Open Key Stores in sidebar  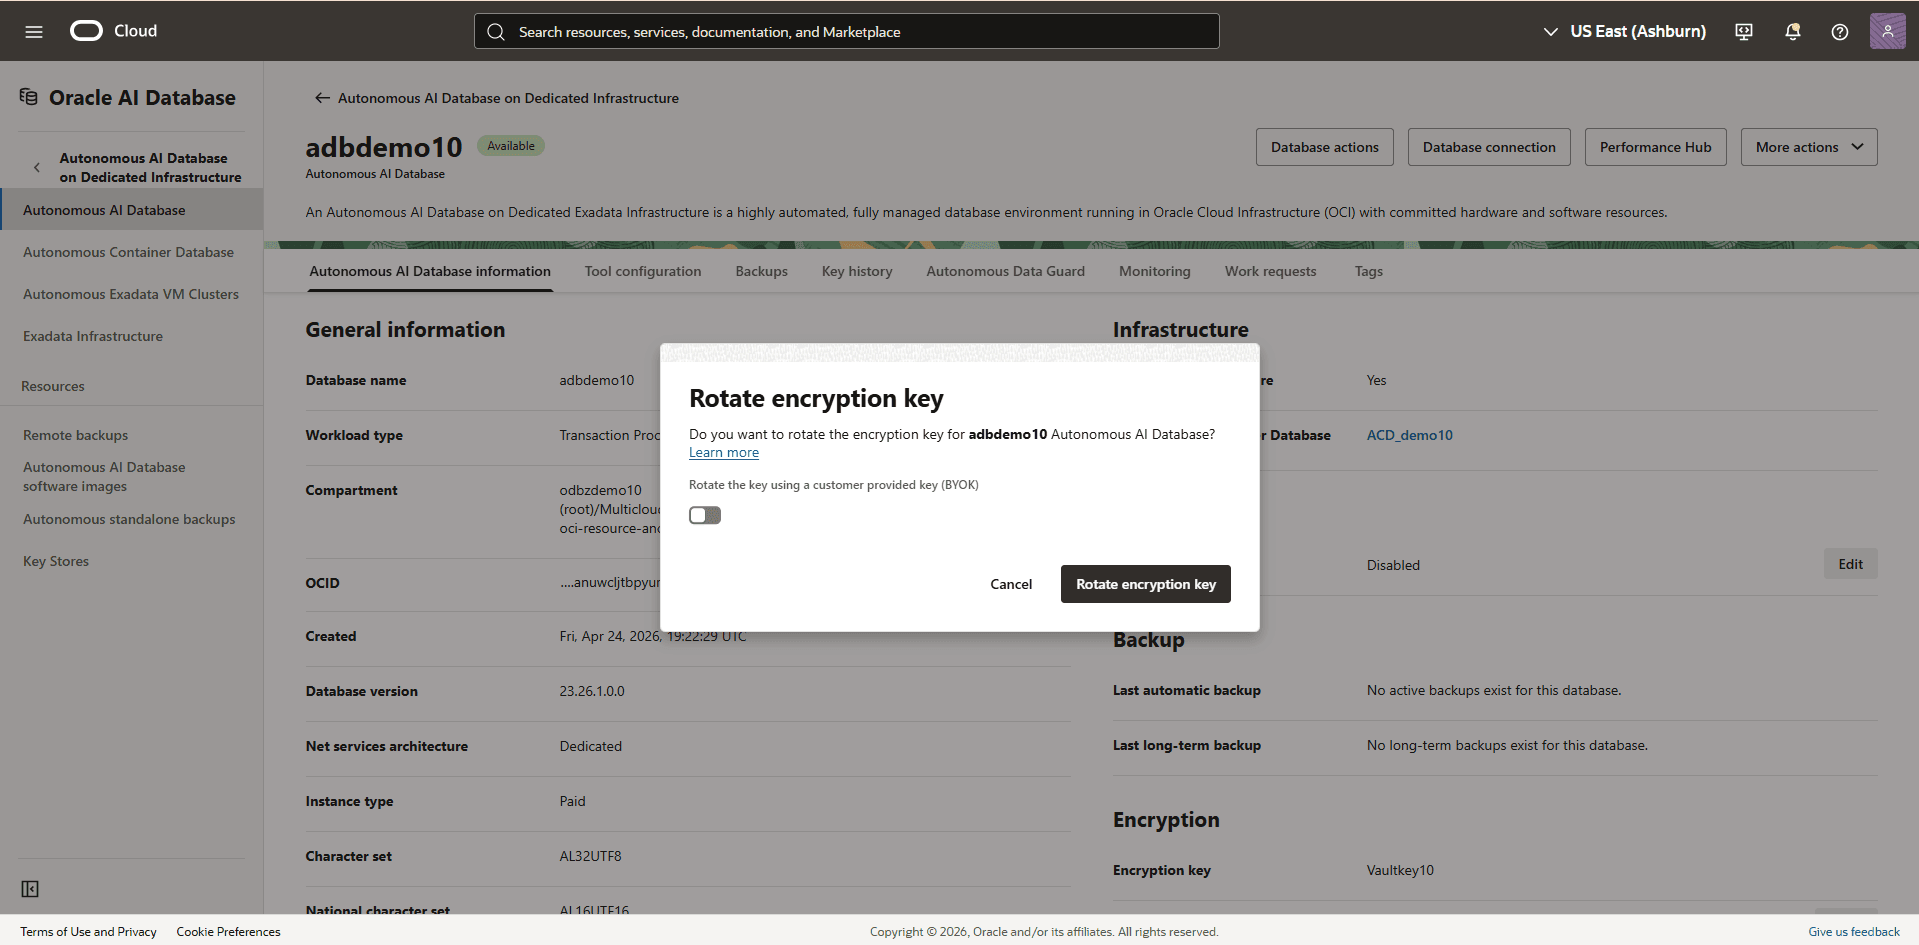(56, 561)
